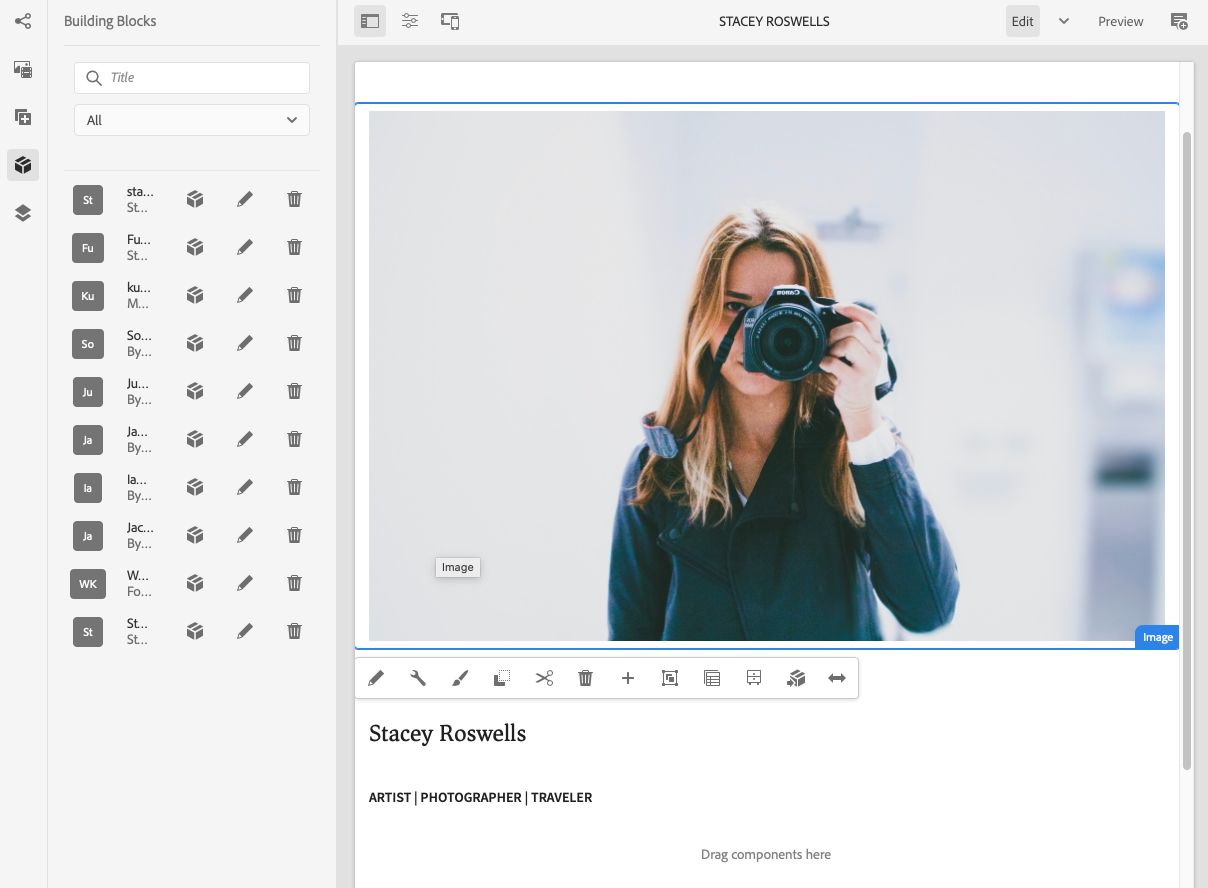Click the paintbrush Styles icon in component toolbar
Viewport: 1208px width, 888px height.
click(460, 678)
